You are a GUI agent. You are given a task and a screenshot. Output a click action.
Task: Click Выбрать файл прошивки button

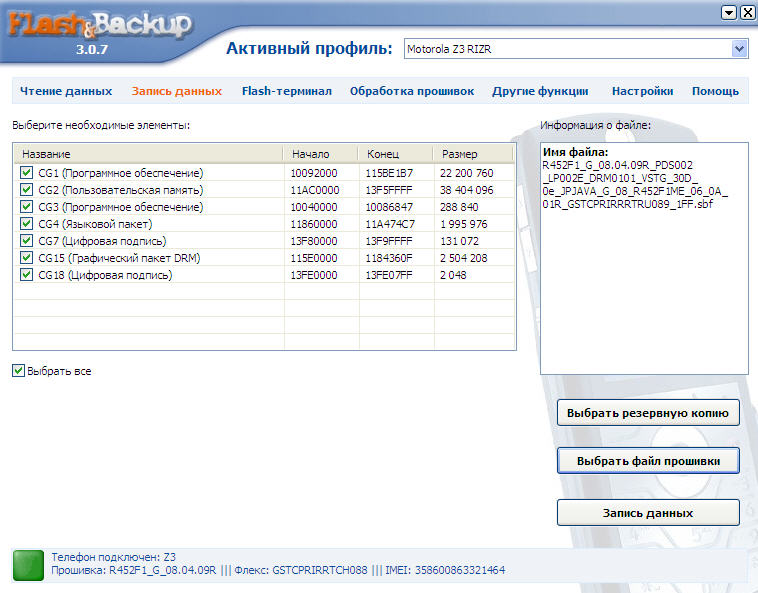[x=648, y=461]
